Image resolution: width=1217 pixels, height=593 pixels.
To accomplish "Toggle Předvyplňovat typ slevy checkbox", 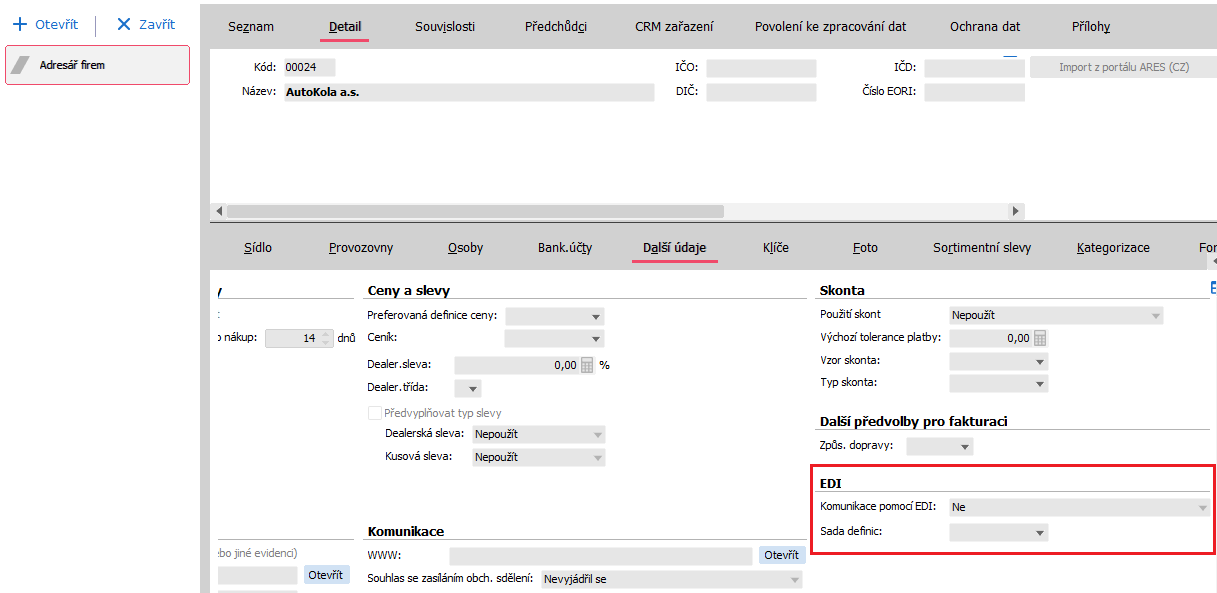I will (375, 413).
